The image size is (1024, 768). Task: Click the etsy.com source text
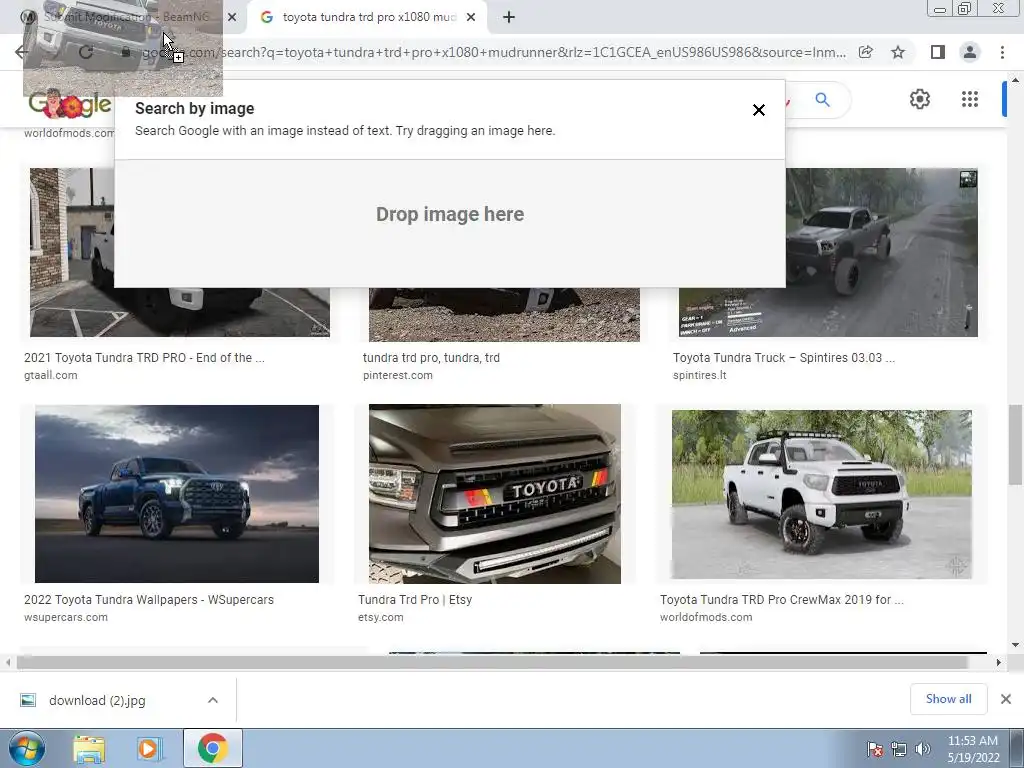tap(381, 617)
